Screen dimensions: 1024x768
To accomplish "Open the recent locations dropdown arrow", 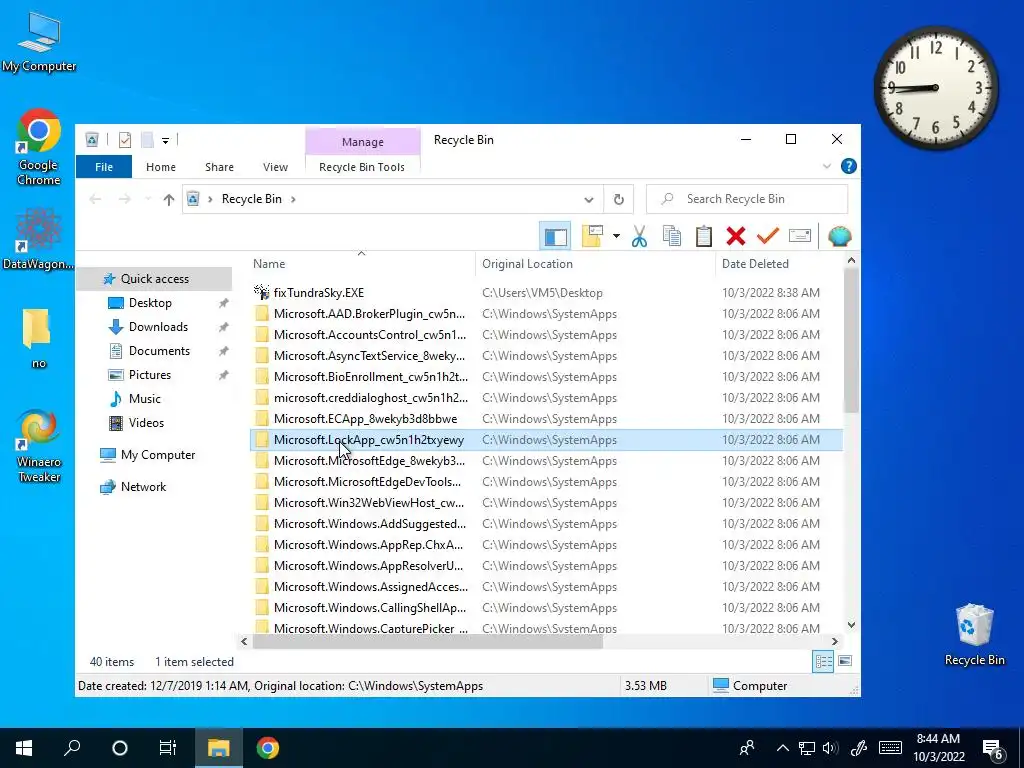I will click(148, 199).
